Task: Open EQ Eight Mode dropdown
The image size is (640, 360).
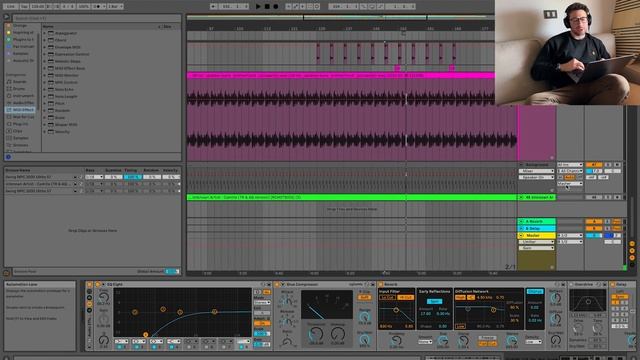Action: click(x=262, y=303)
